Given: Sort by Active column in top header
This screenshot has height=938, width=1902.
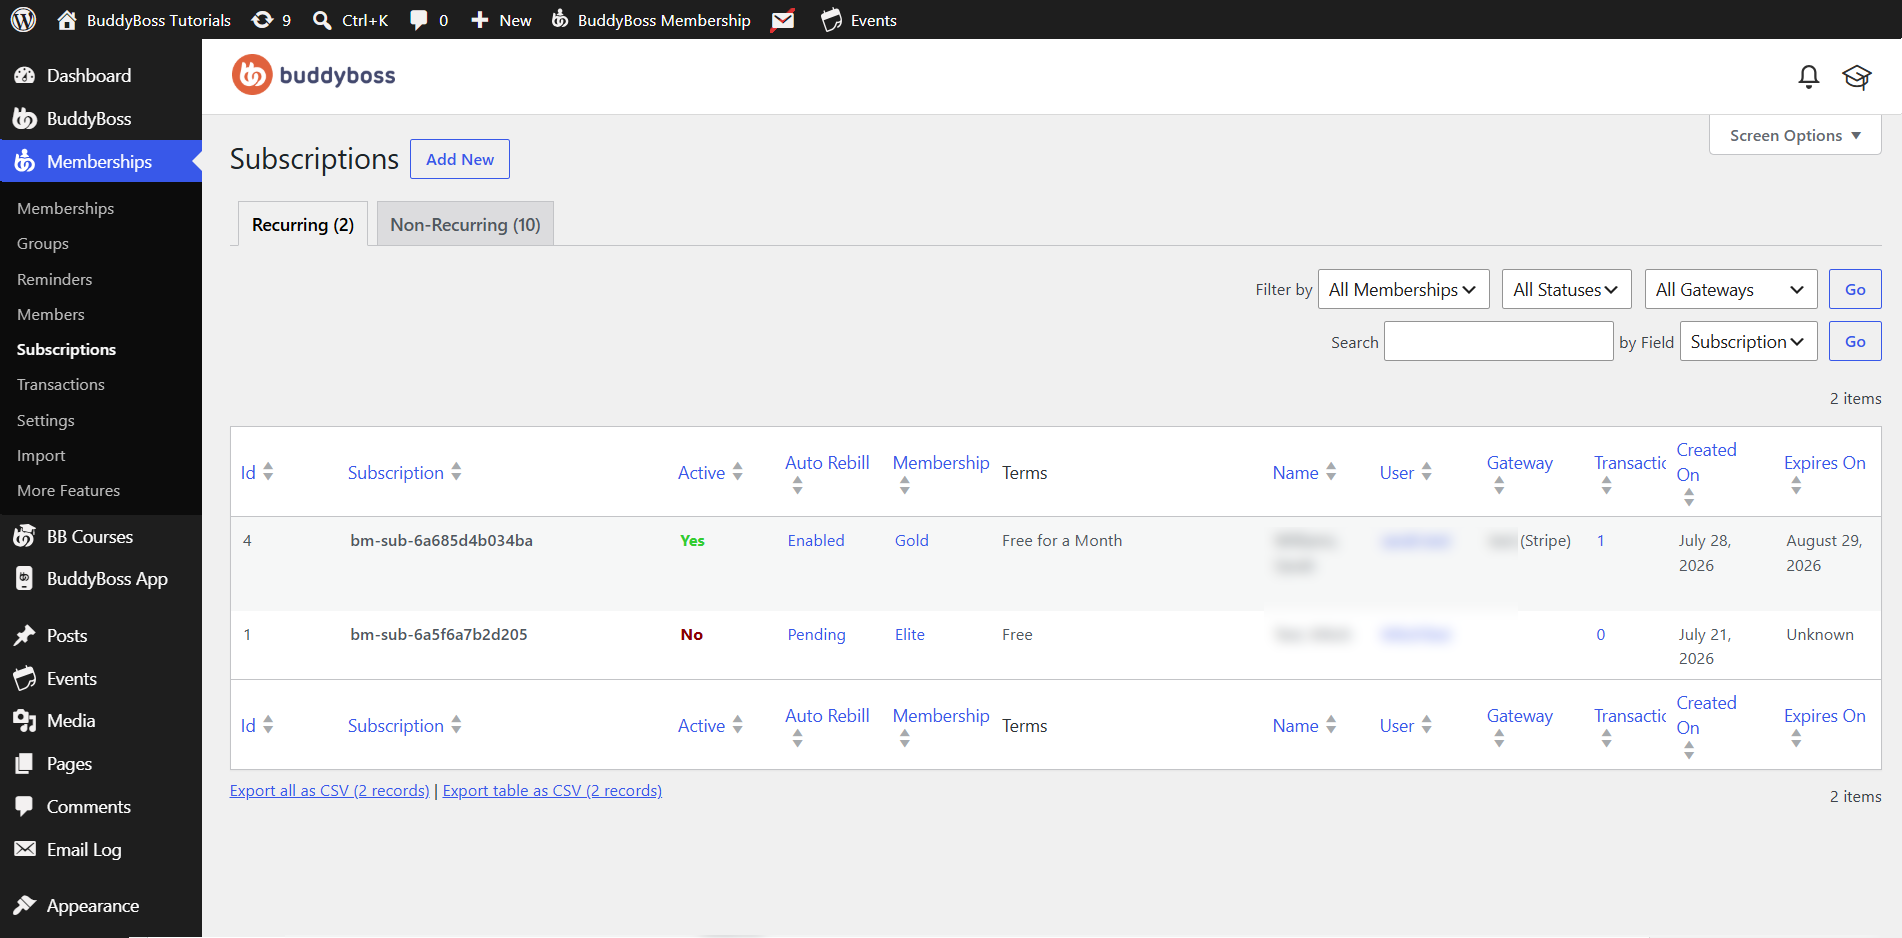Looking at the screenshot, I should [710, 472].
